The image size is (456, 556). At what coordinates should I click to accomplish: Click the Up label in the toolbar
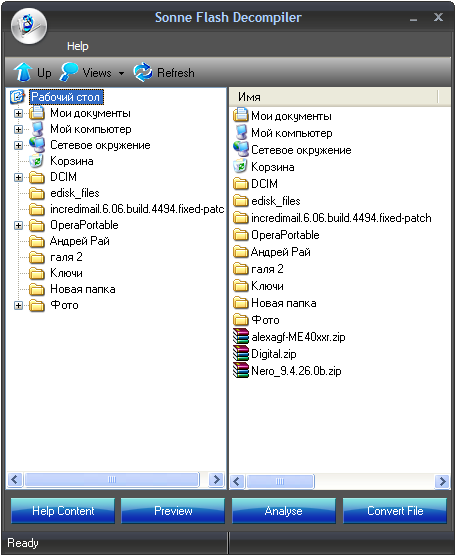(x=44, y=73)
